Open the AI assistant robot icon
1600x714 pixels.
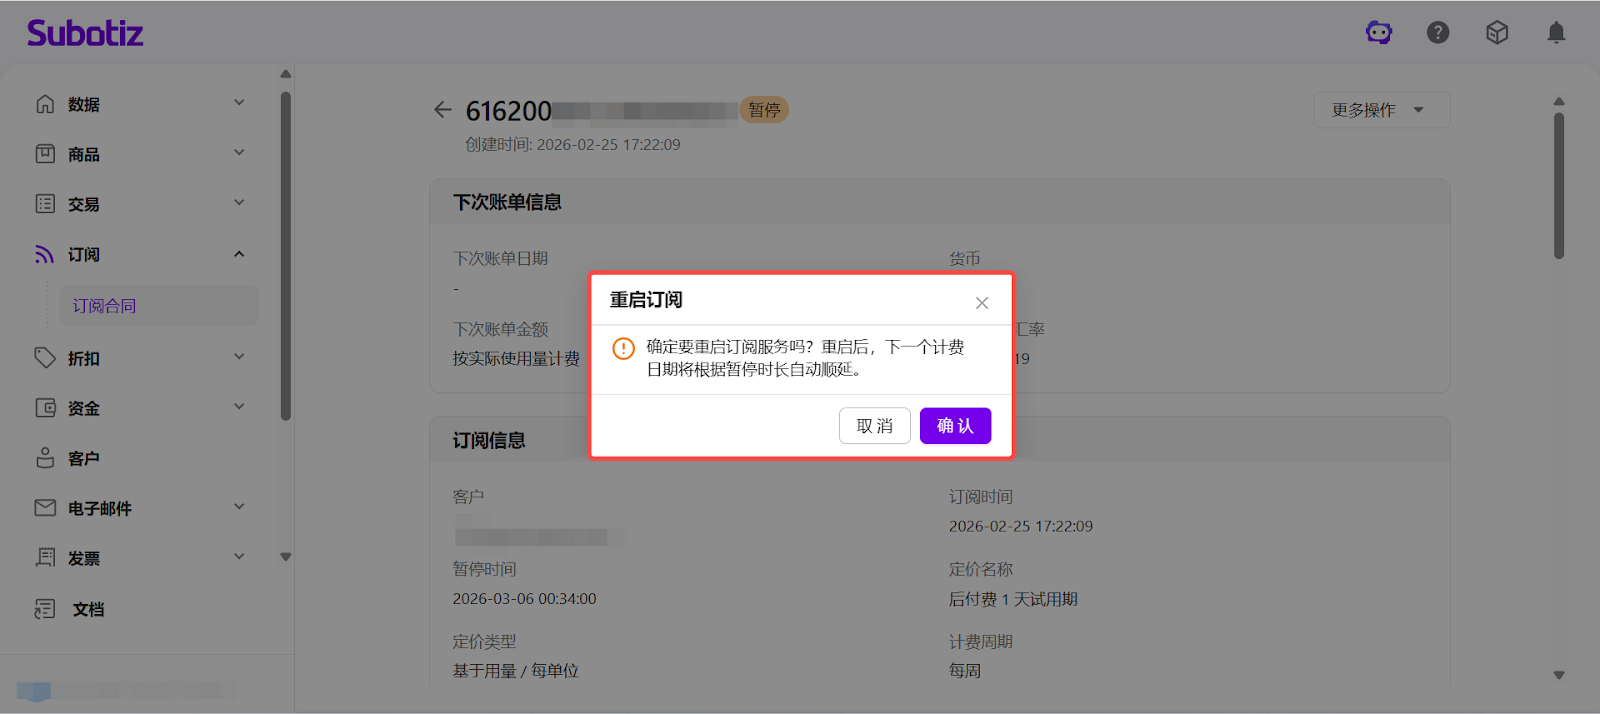(x=1379, y=33)
